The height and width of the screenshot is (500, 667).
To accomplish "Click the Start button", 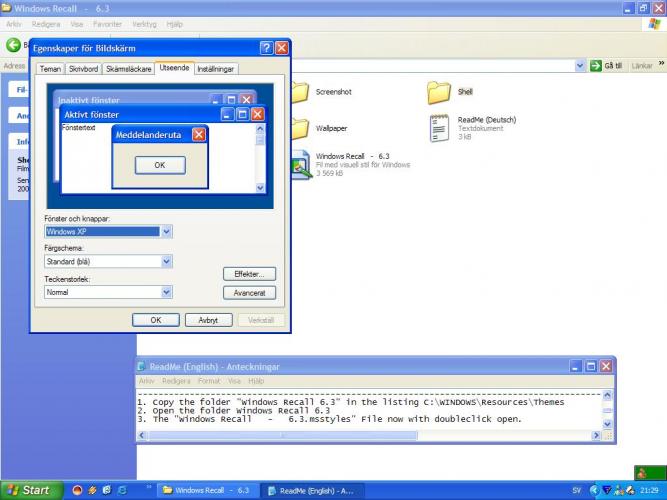I will (28, 490).
